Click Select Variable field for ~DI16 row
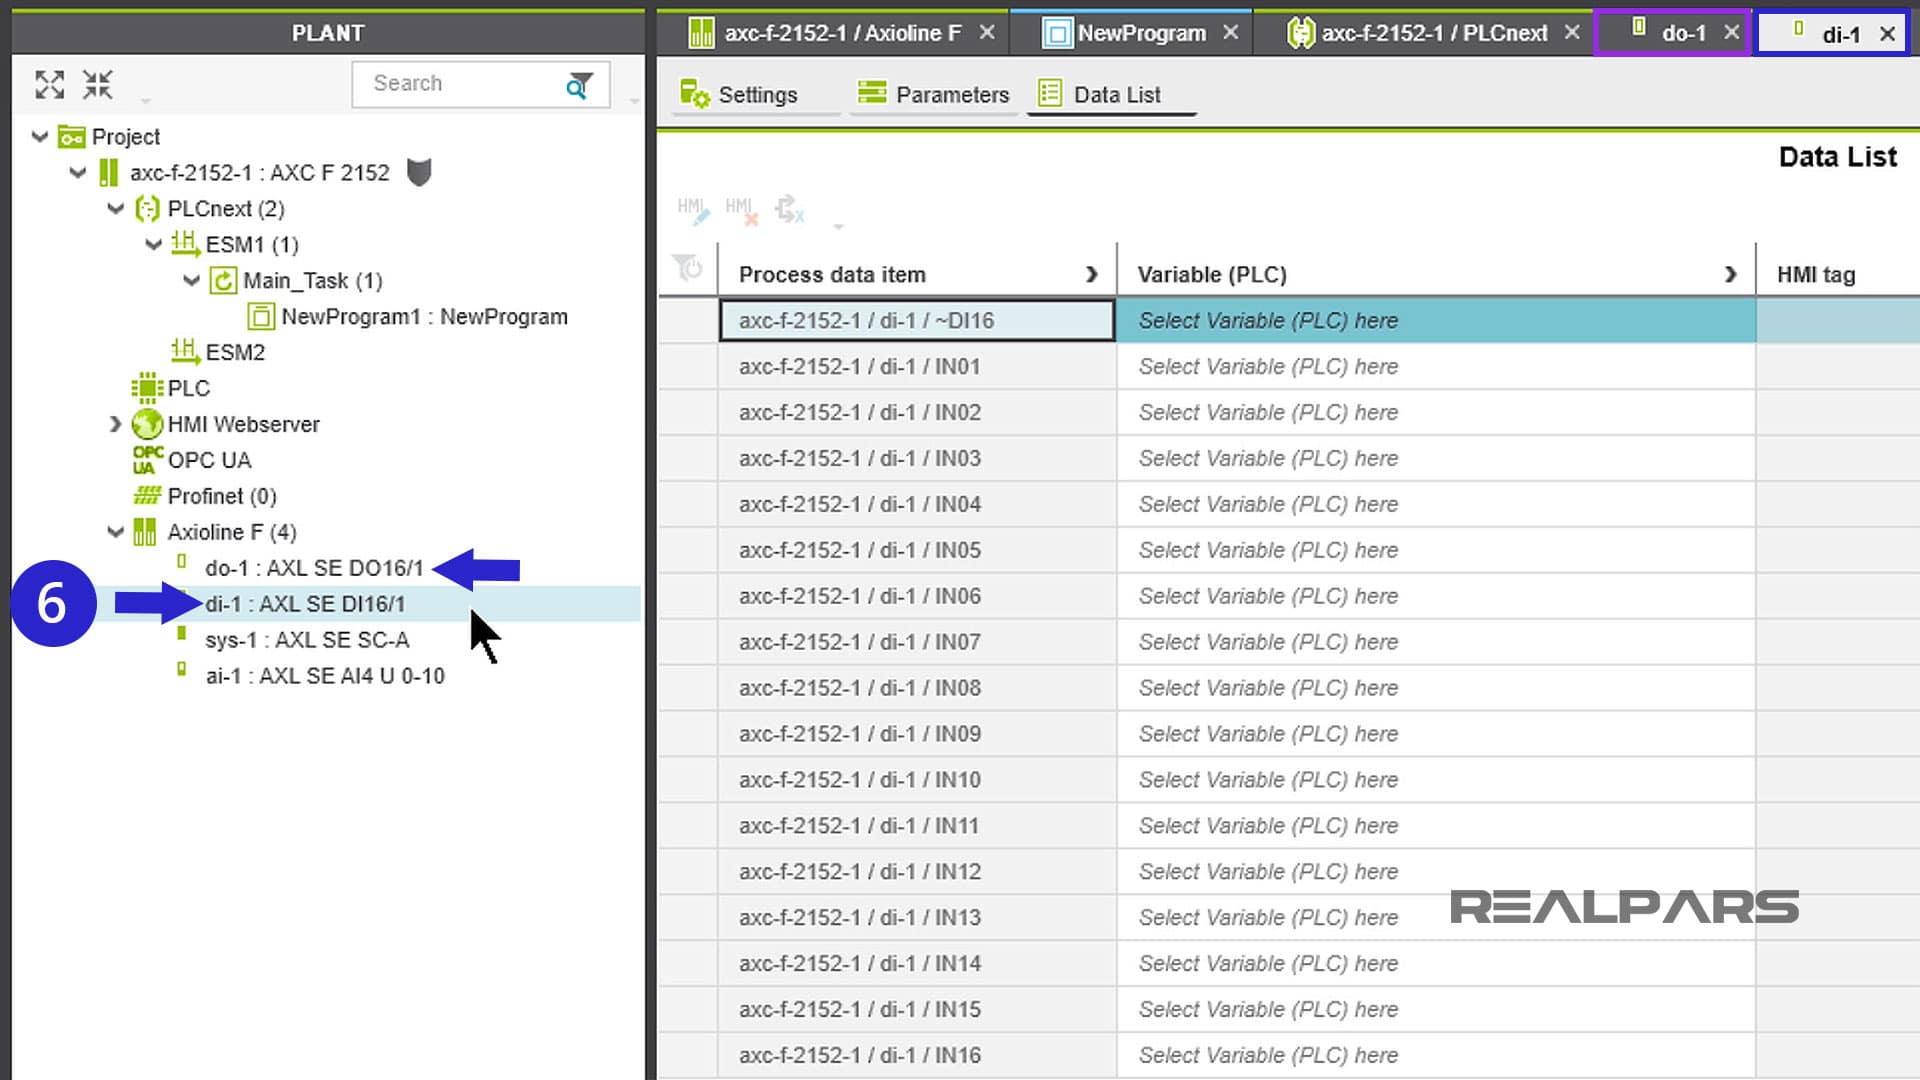 1436,321
